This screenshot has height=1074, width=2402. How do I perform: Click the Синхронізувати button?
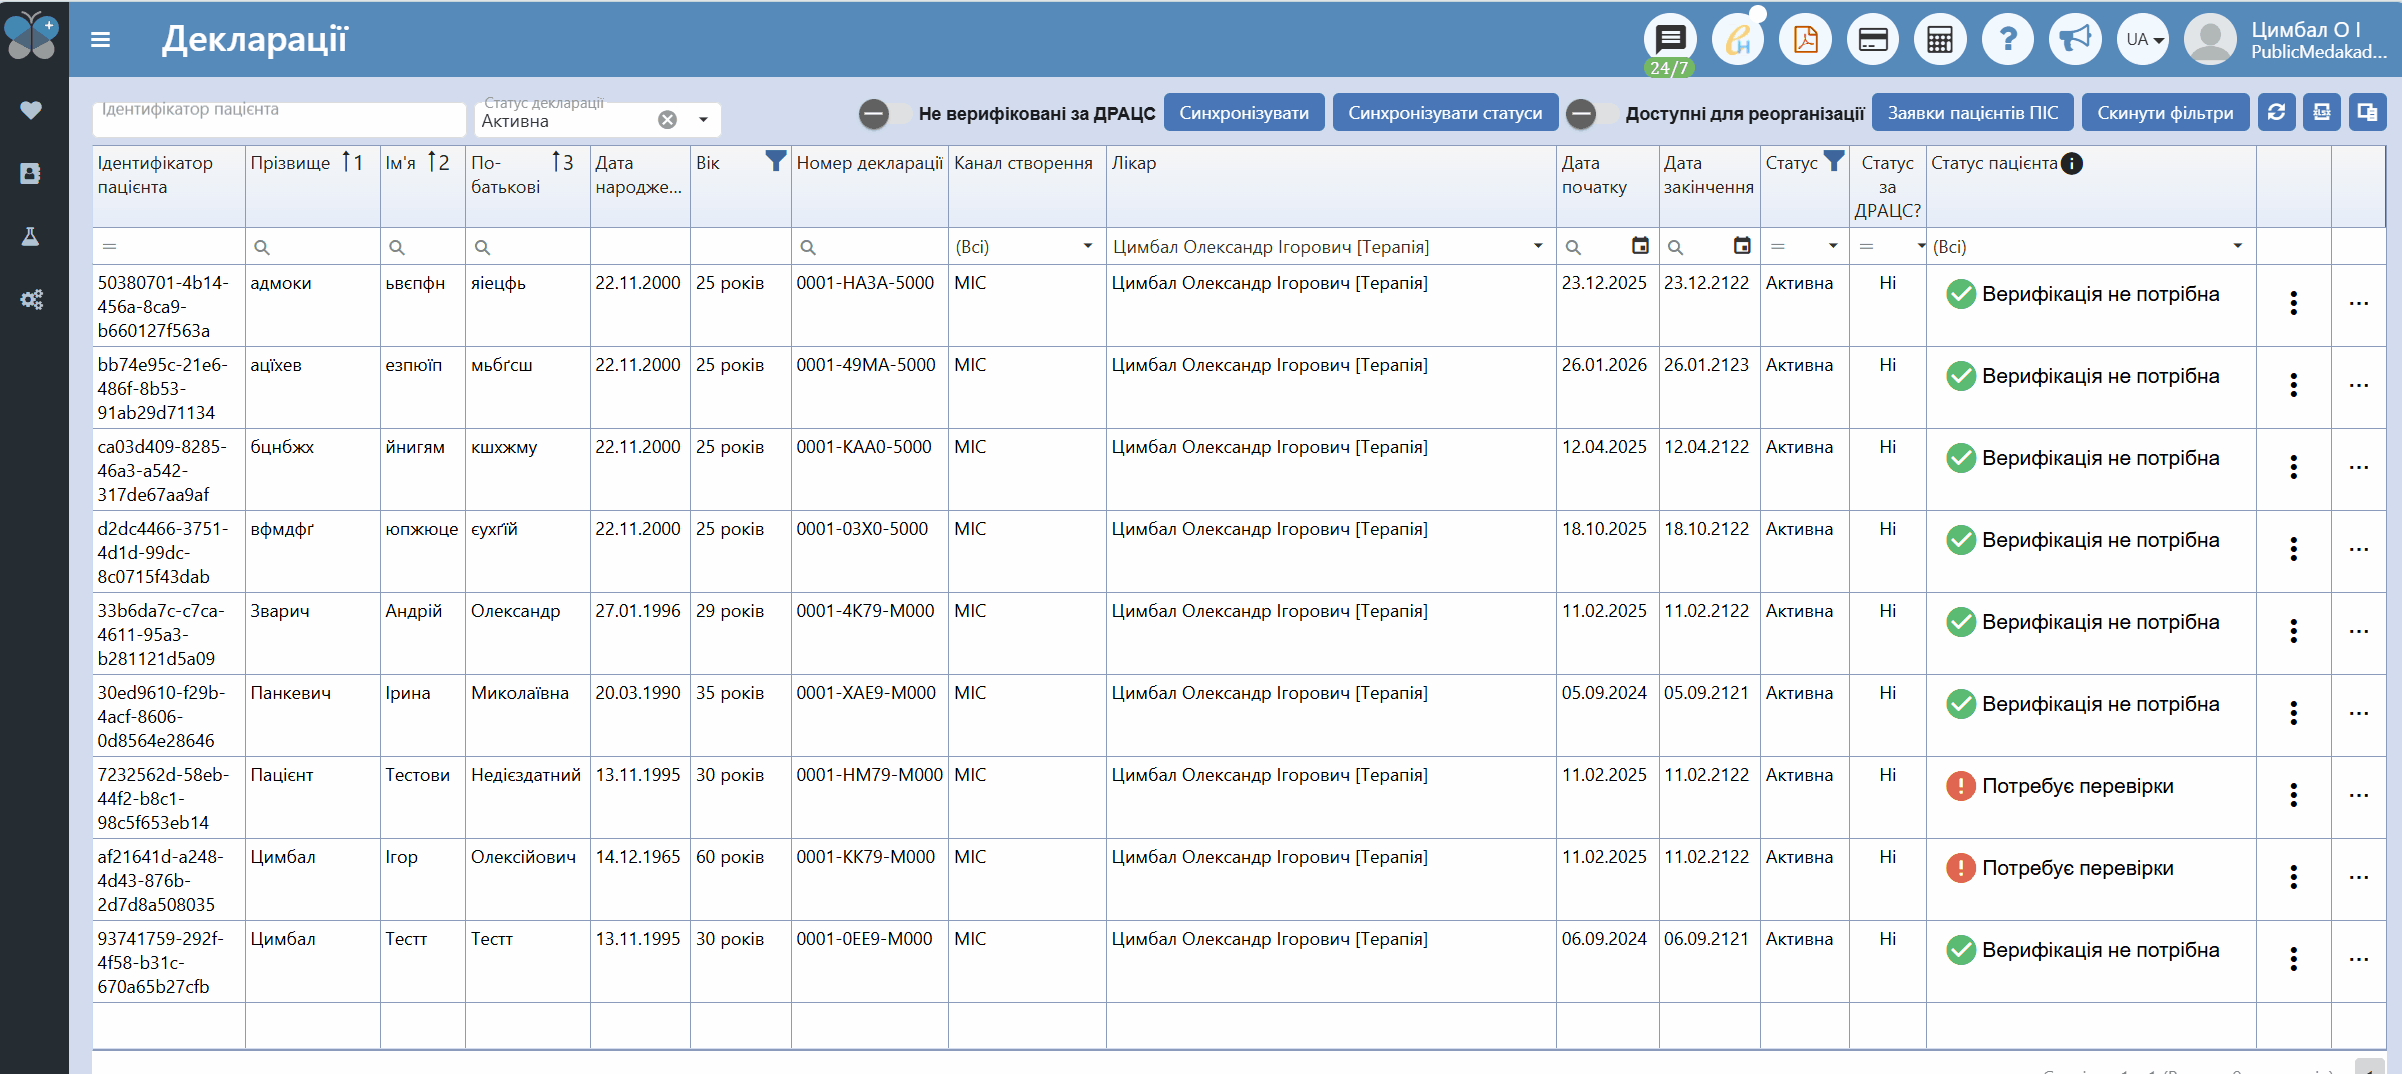pos(1244,113)
